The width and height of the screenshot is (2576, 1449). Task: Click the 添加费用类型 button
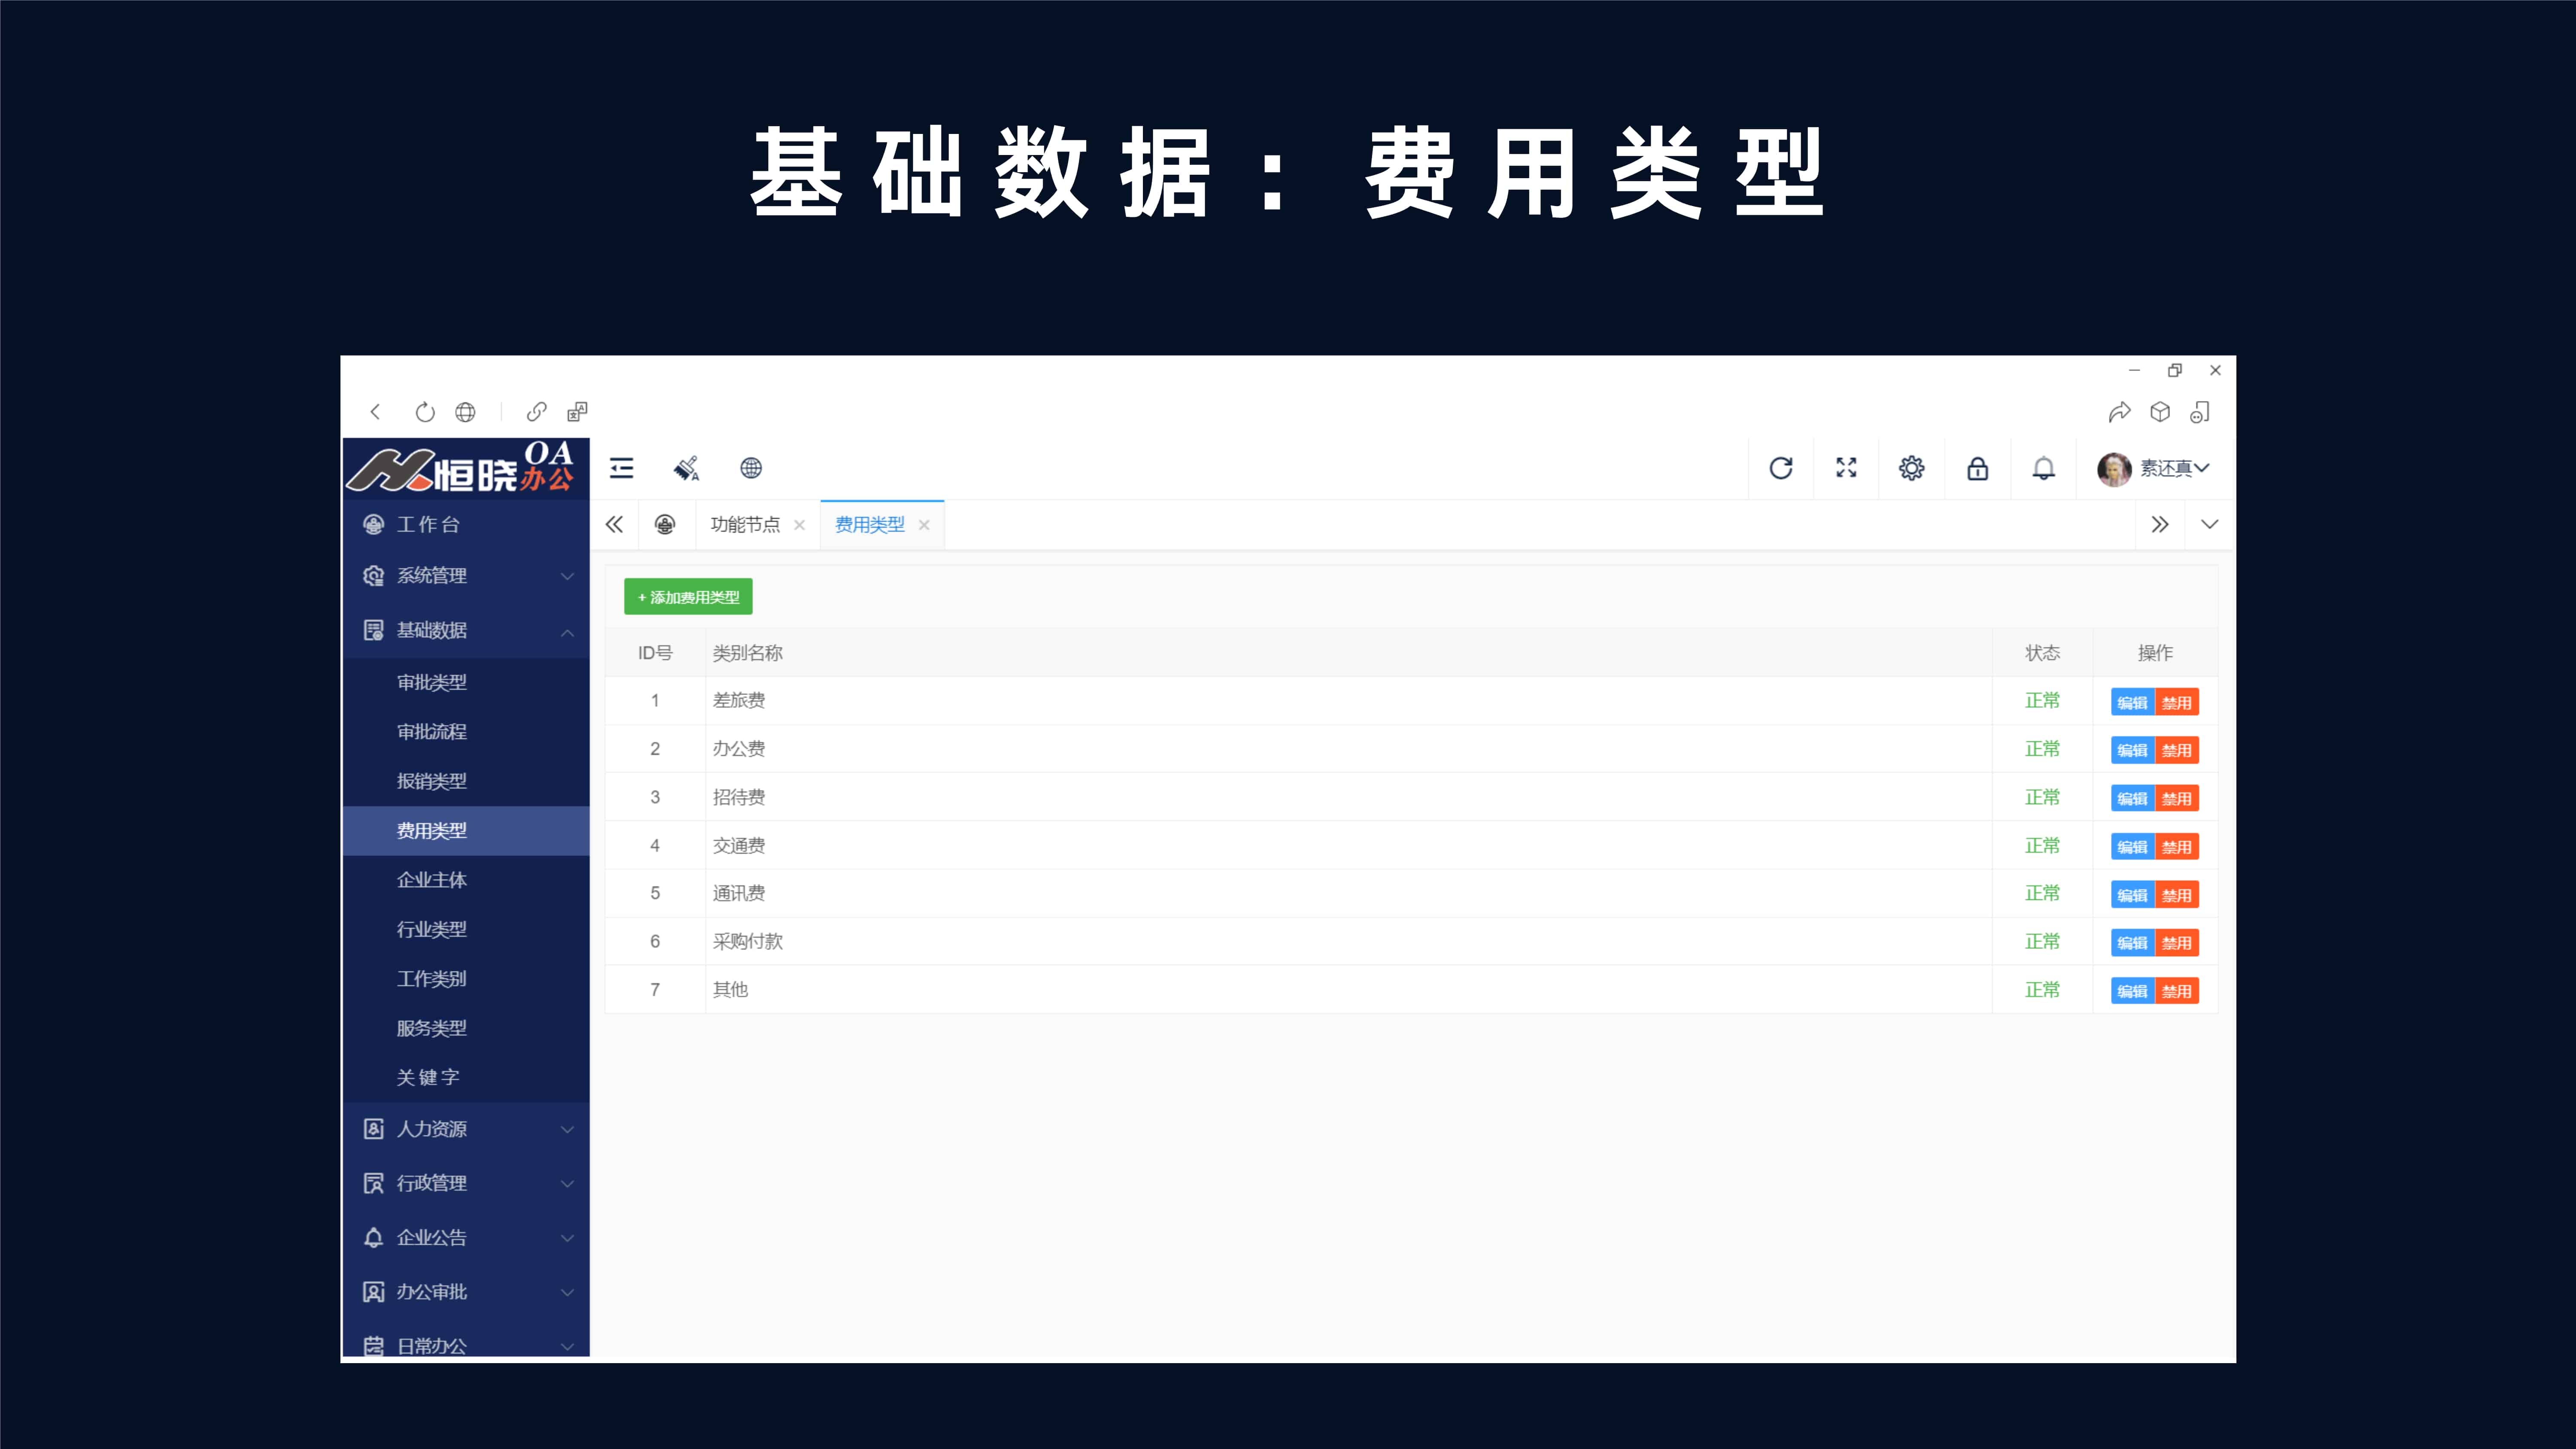[x=688, y=597]
